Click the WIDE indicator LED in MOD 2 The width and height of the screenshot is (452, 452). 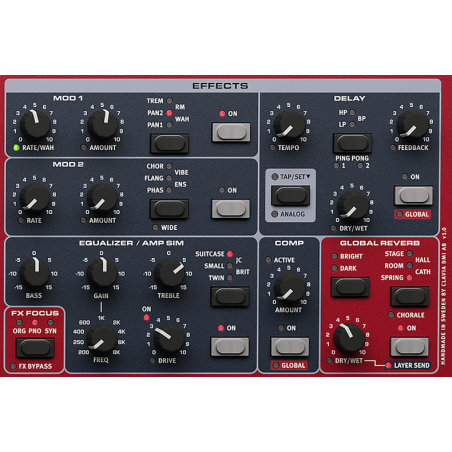click(155, 227)
